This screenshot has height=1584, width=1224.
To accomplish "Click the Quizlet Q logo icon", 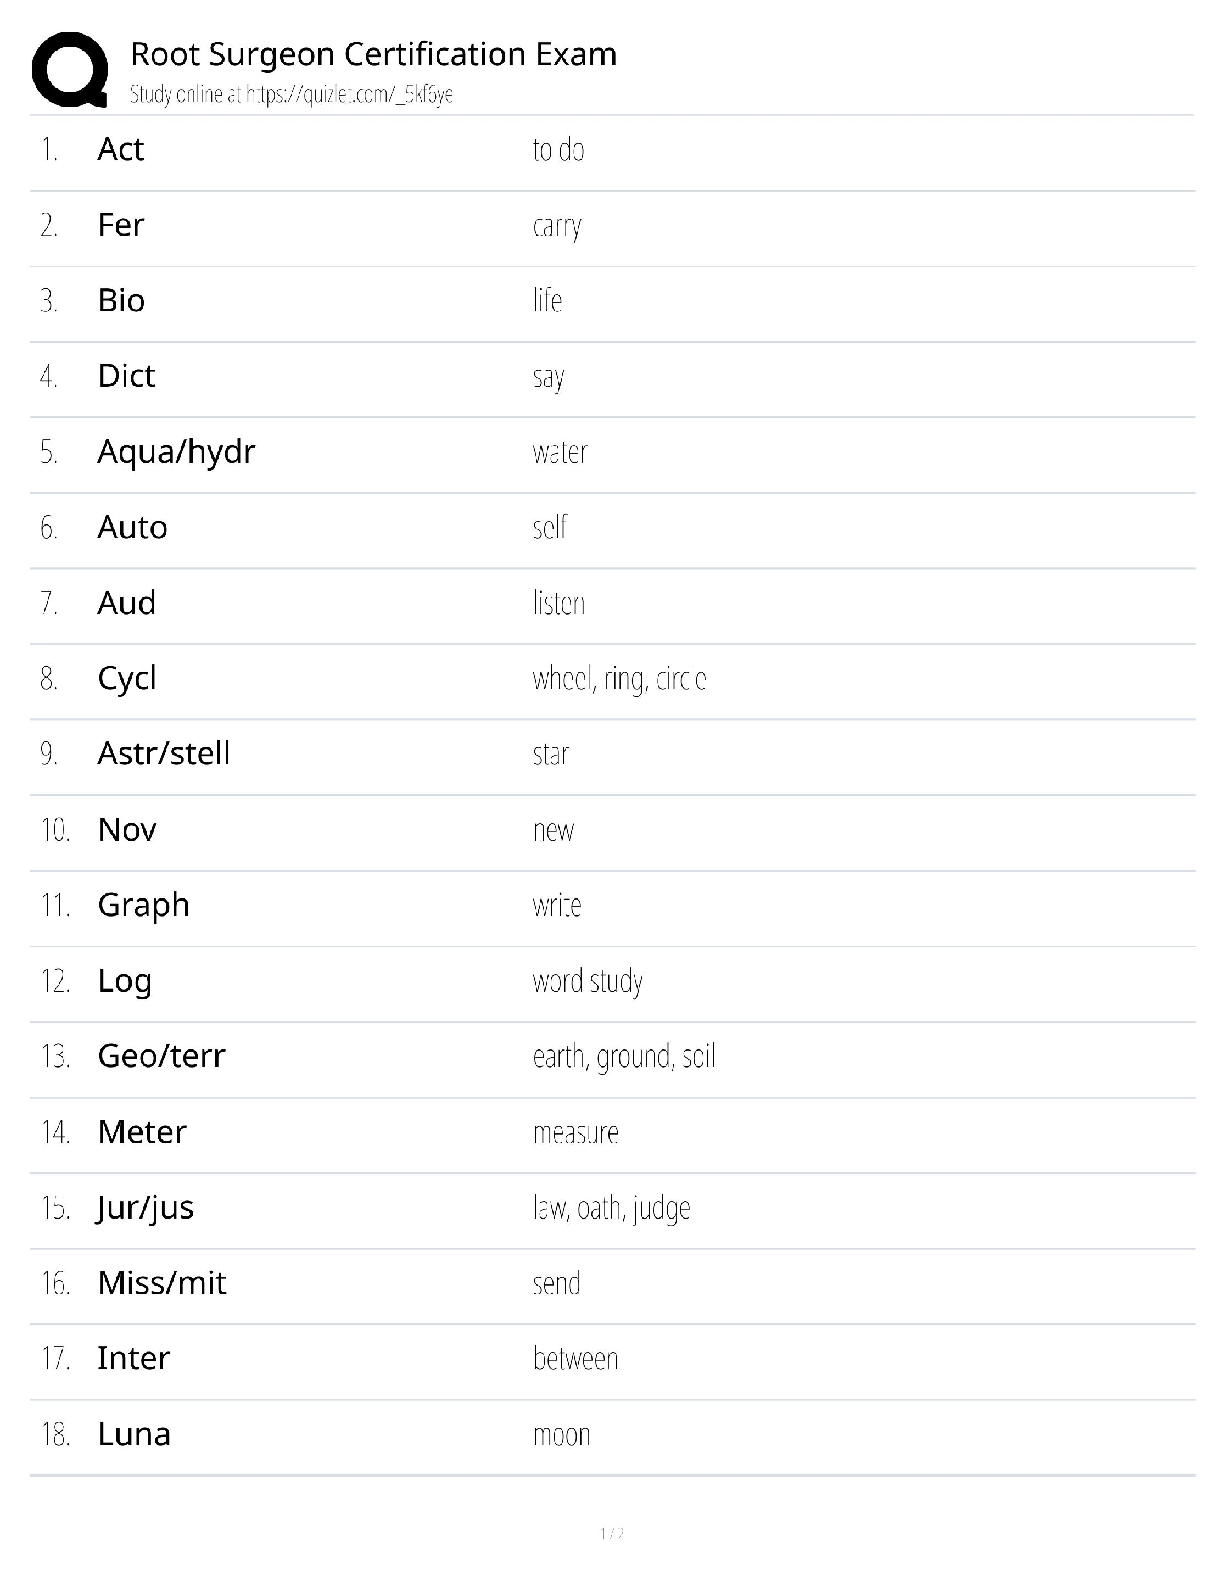I will click(69, 69).
